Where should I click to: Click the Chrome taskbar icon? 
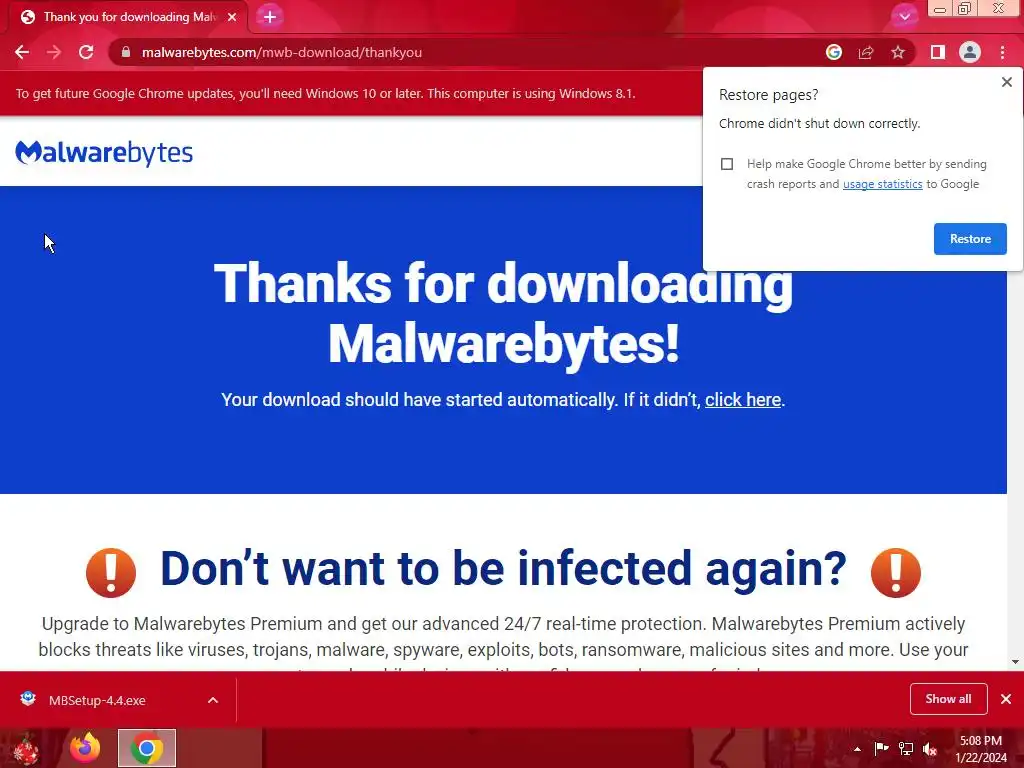click(x=147, y=748)
